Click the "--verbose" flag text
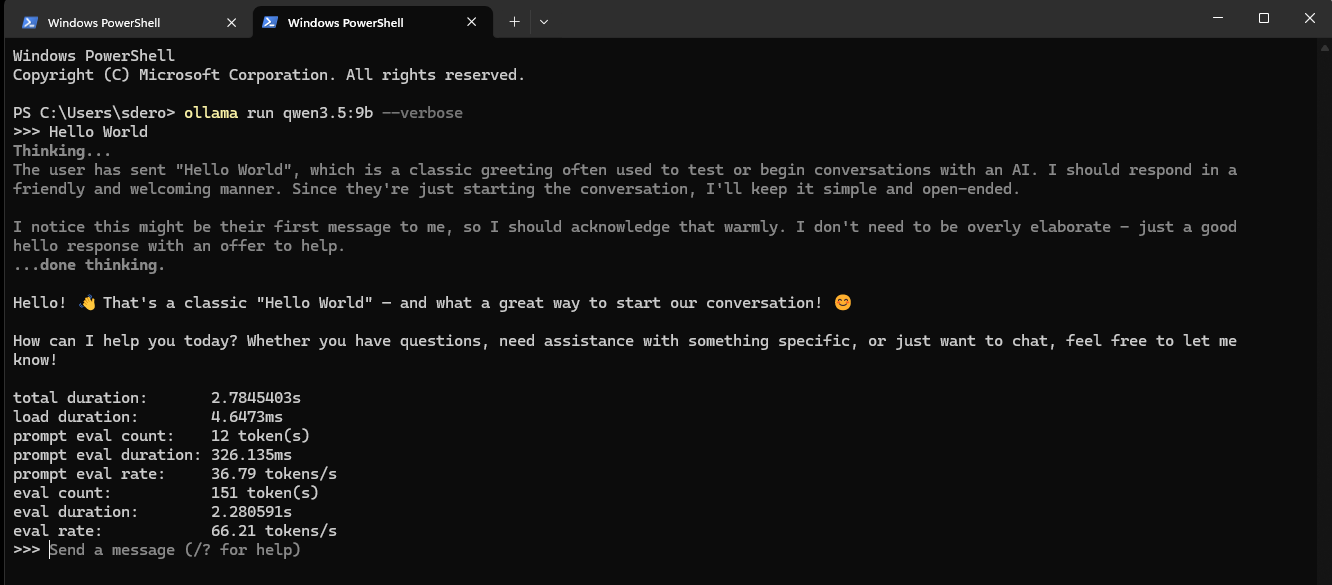 point(422,113)
